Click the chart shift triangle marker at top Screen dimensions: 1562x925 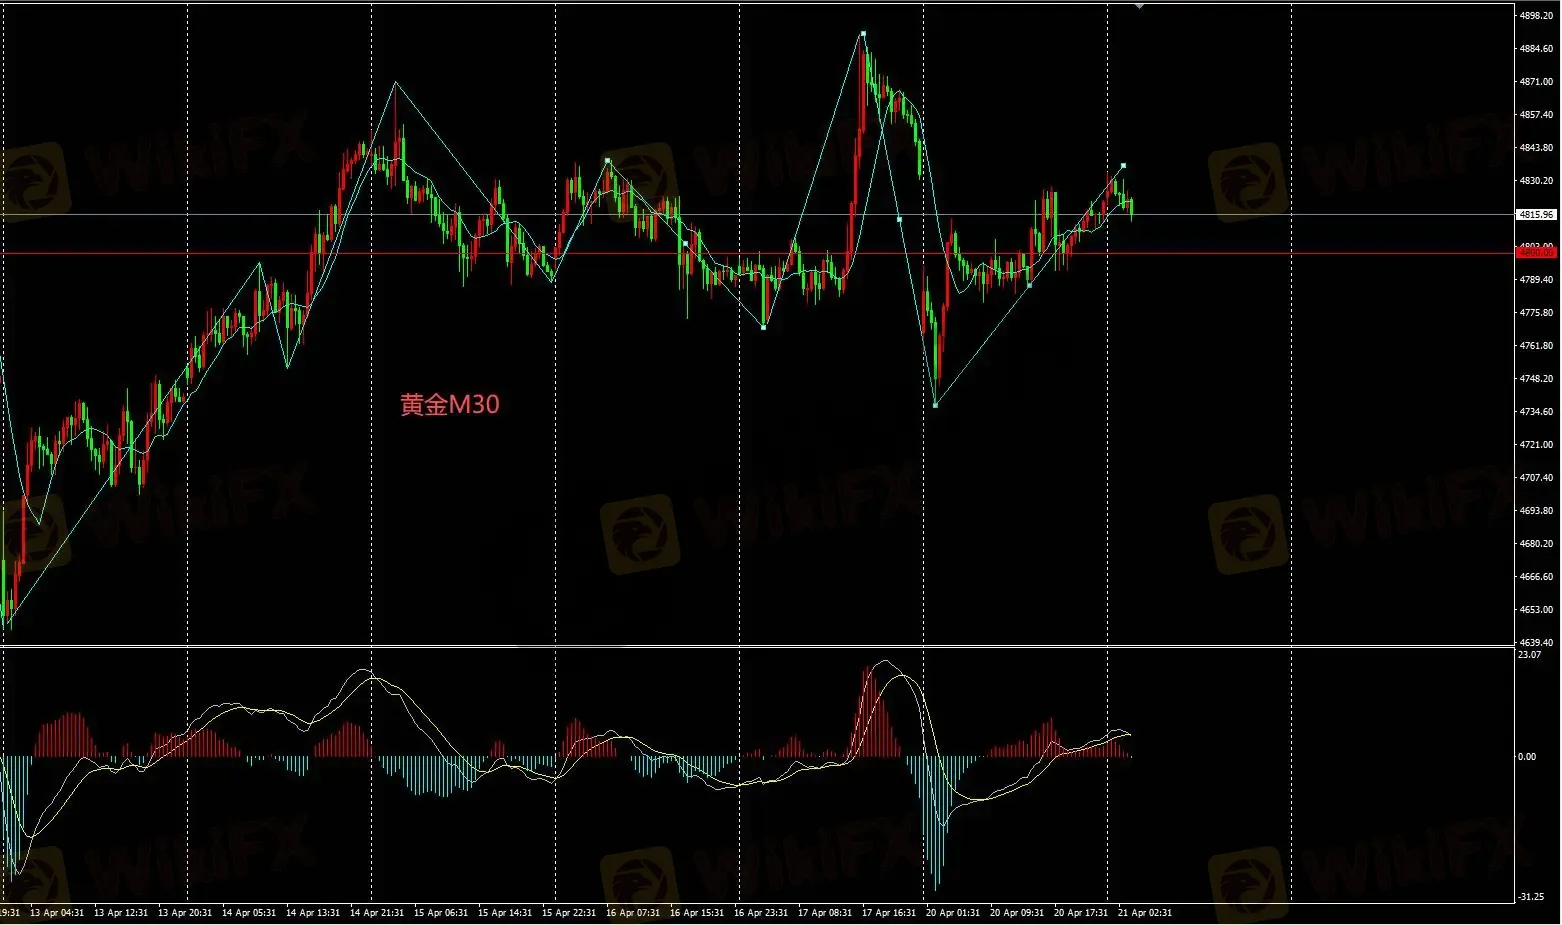coord(1139,5)
